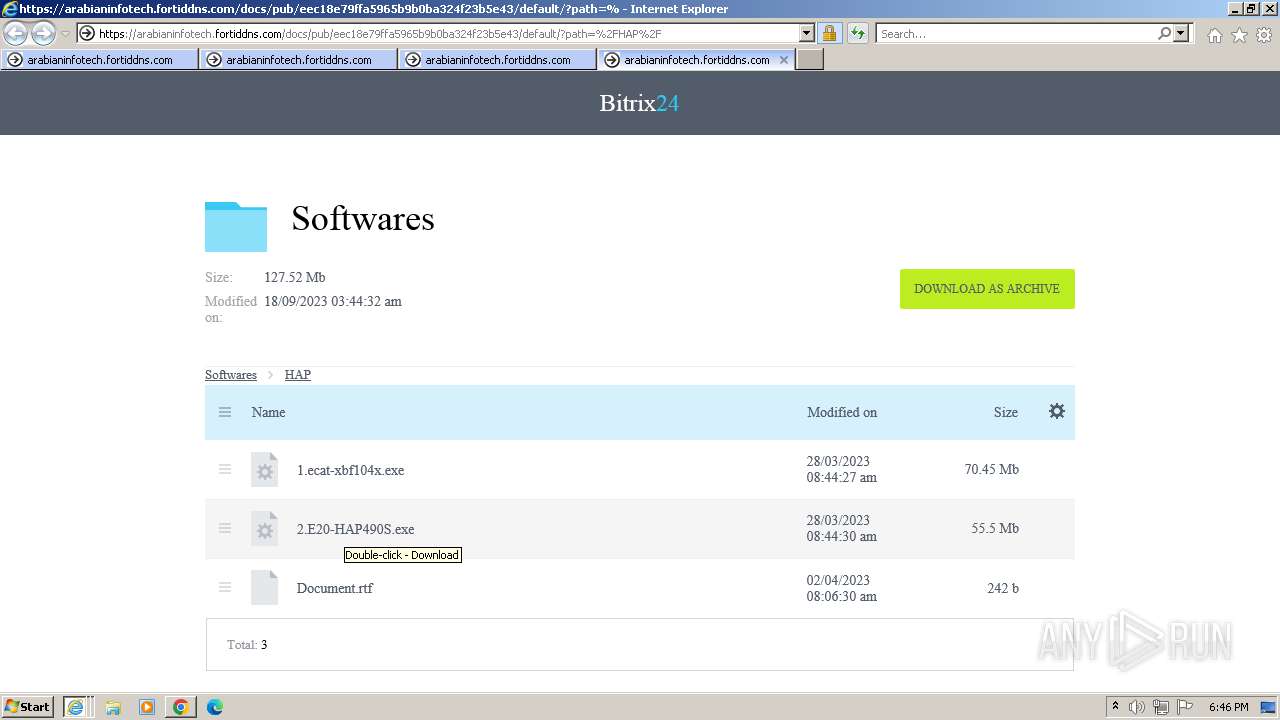Image resolution: width=1280 pixels, height=720 pixels.
Task: Open Windows Media Player from taskbar
Action: click(147, 707)
